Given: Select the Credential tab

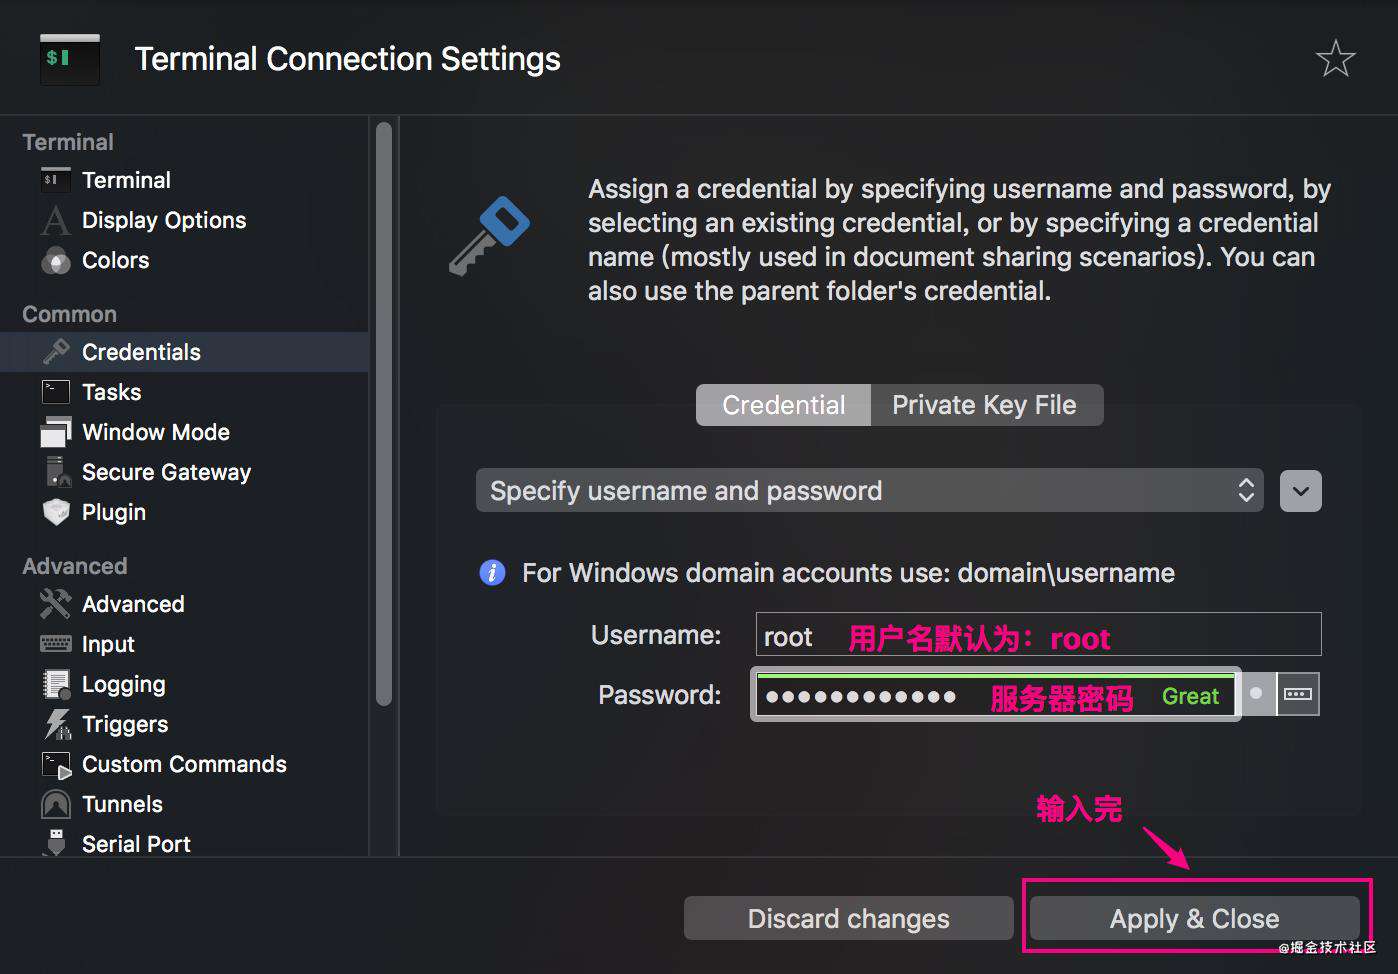Looking at the screenshot, I should click(784, 405).
